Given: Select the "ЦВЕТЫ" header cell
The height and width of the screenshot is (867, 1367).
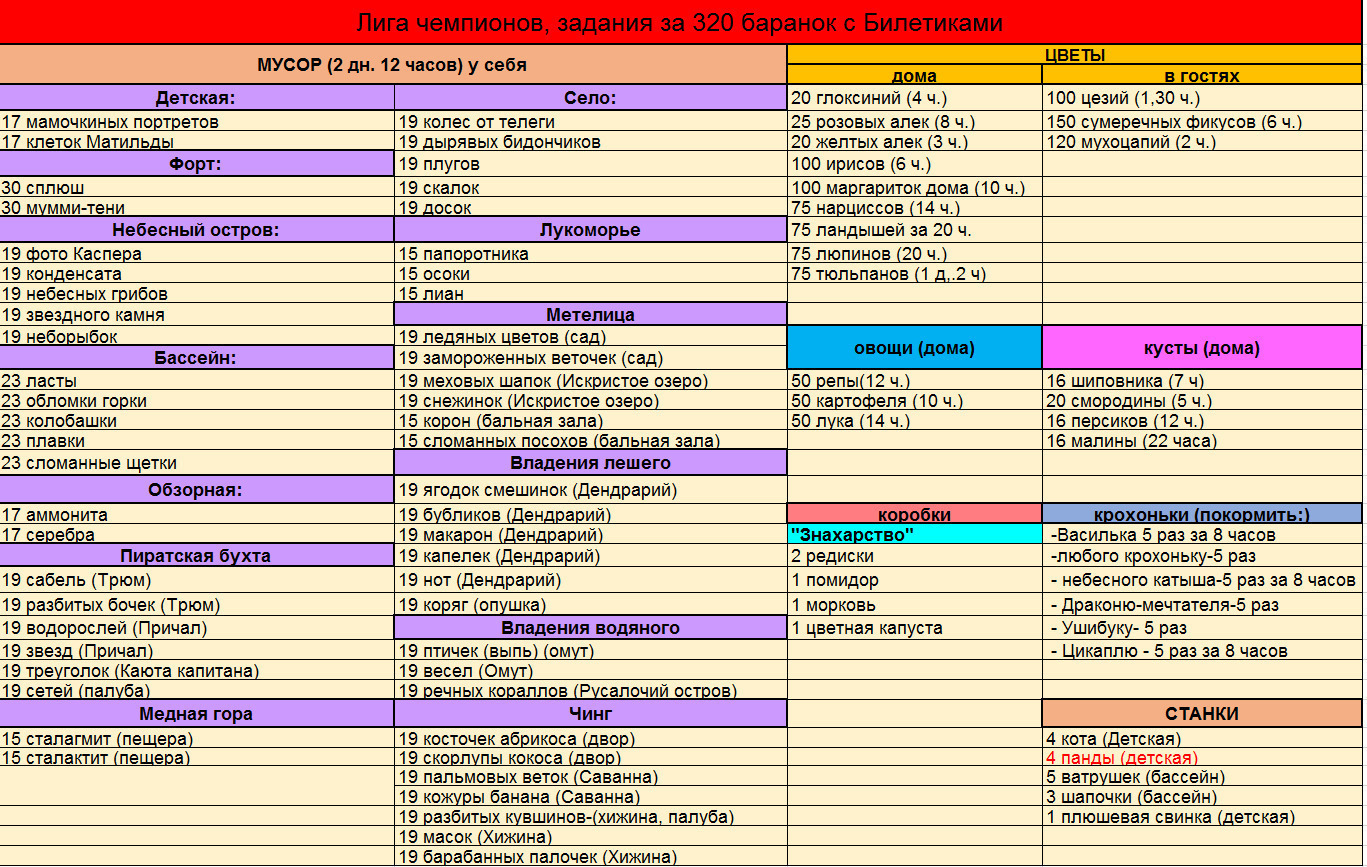Looking at the screenshot, I should click(x=1075, y=55).
